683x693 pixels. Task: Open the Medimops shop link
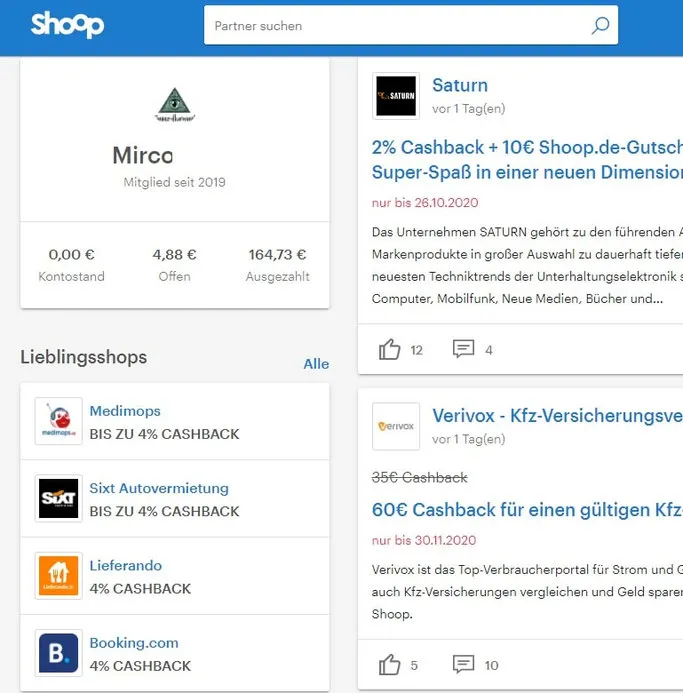(125, 411)
